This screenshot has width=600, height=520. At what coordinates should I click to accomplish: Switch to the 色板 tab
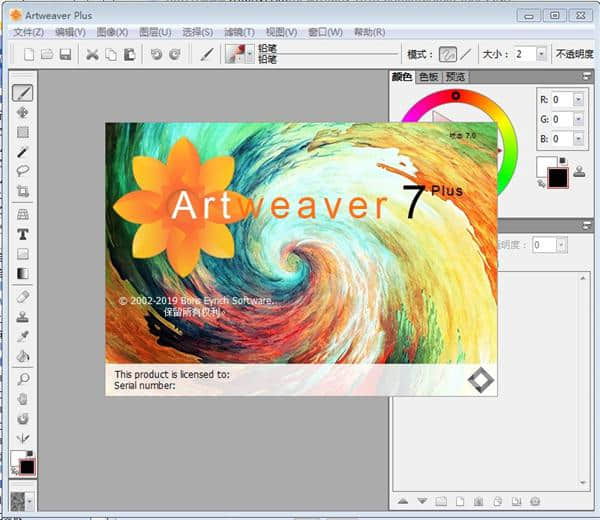tap(429, 77)
